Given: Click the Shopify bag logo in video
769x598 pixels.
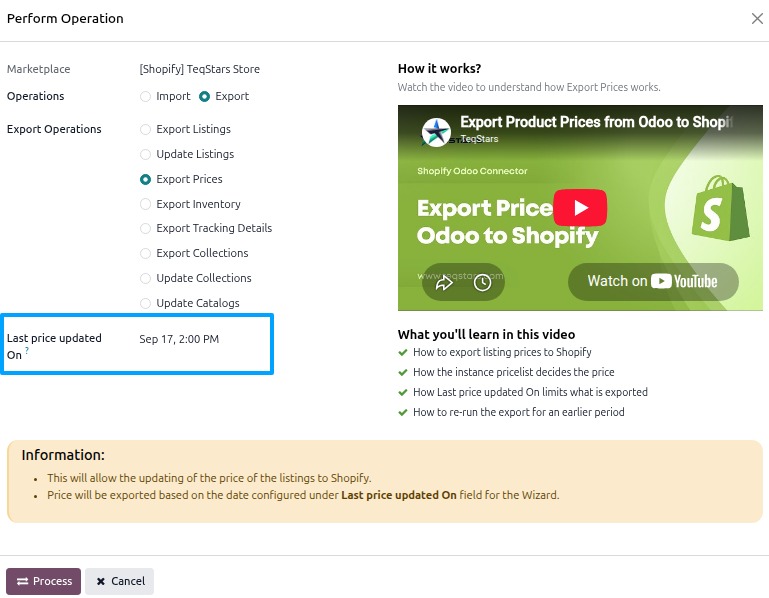Looking at the screenshot, I should tap(720, 208).
